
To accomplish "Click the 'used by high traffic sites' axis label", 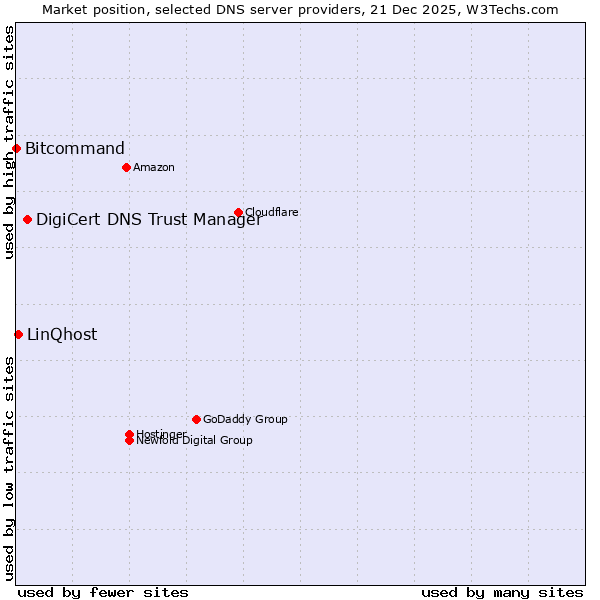I will click(9, 143).
